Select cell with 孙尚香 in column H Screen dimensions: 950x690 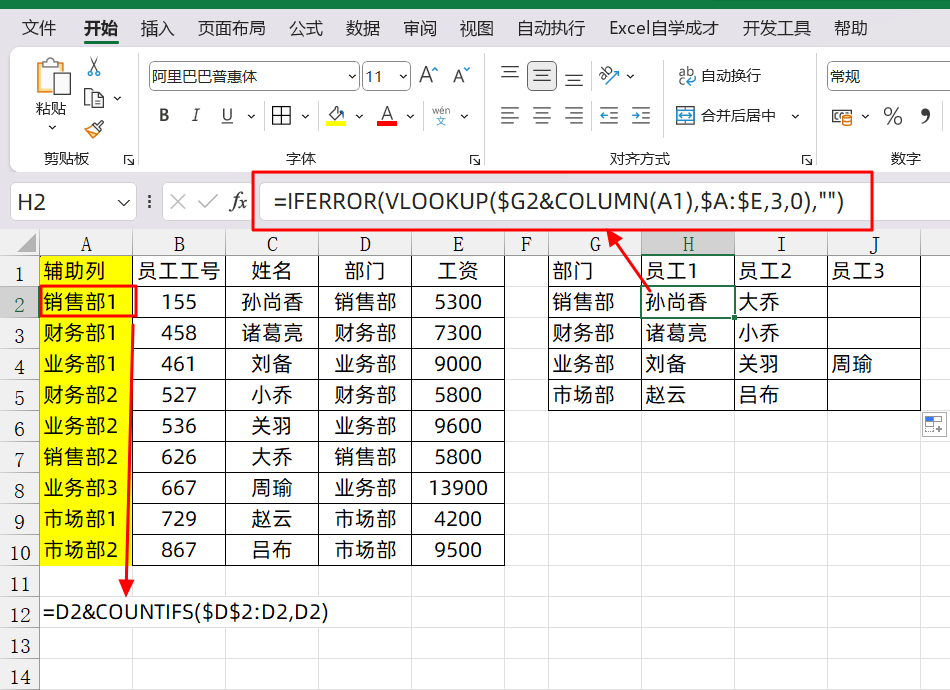click(688, 302)
